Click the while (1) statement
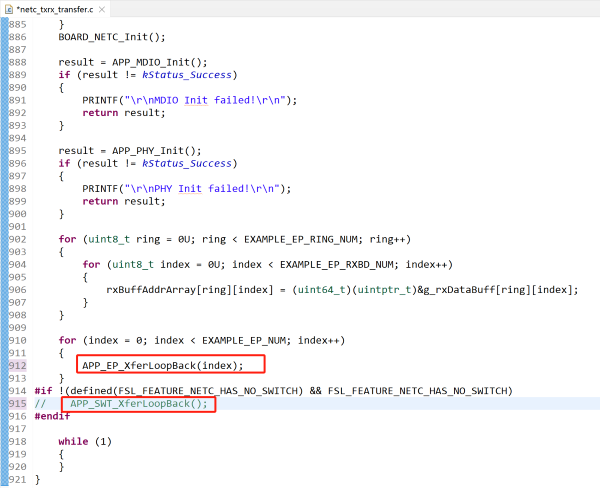The height and width of the screenshot is (488, 600). tap(84, 441)
